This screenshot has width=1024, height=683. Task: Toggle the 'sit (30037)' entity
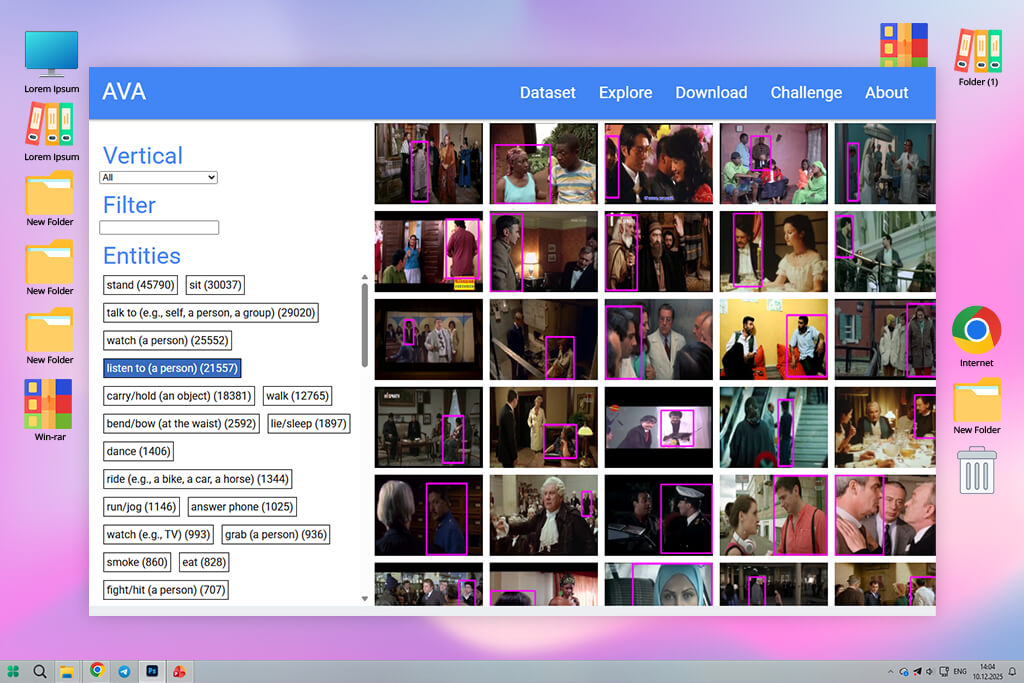pos(215,285)
